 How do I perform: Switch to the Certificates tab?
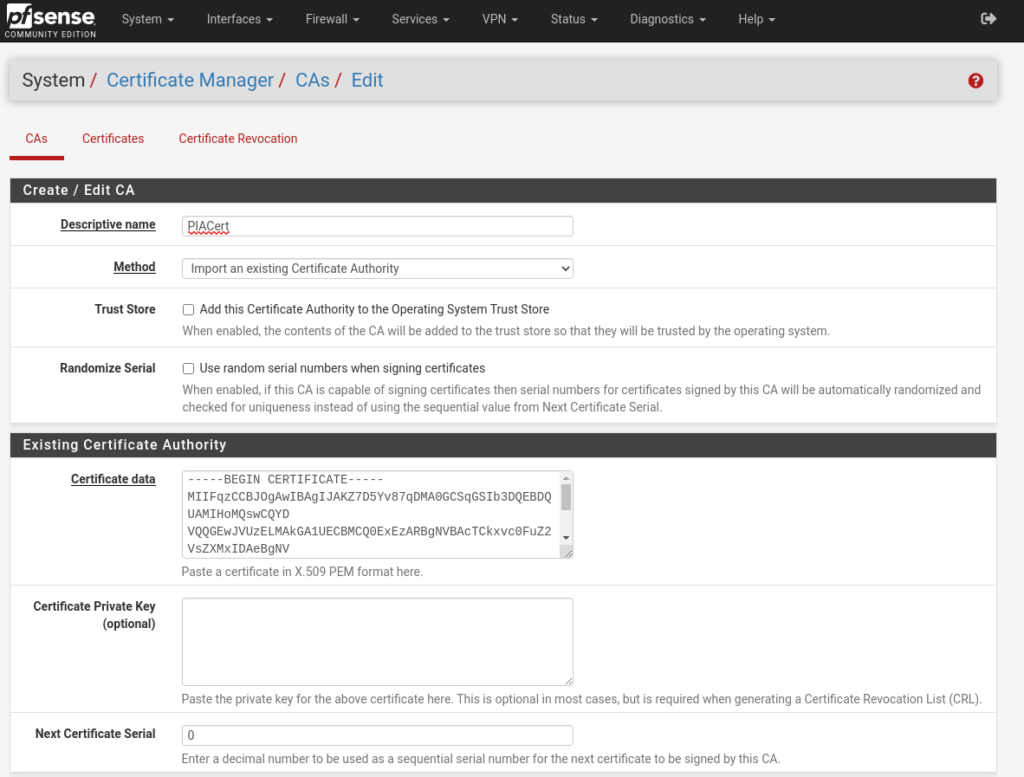coord(113,139)
